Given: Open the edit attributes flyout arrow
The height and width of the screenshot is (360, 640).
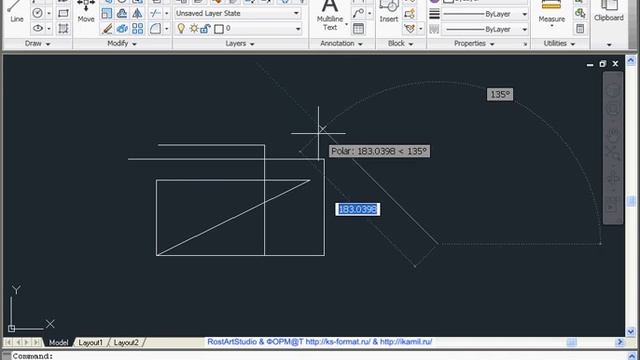Looking at the screenshot, I should click(420, 29).
